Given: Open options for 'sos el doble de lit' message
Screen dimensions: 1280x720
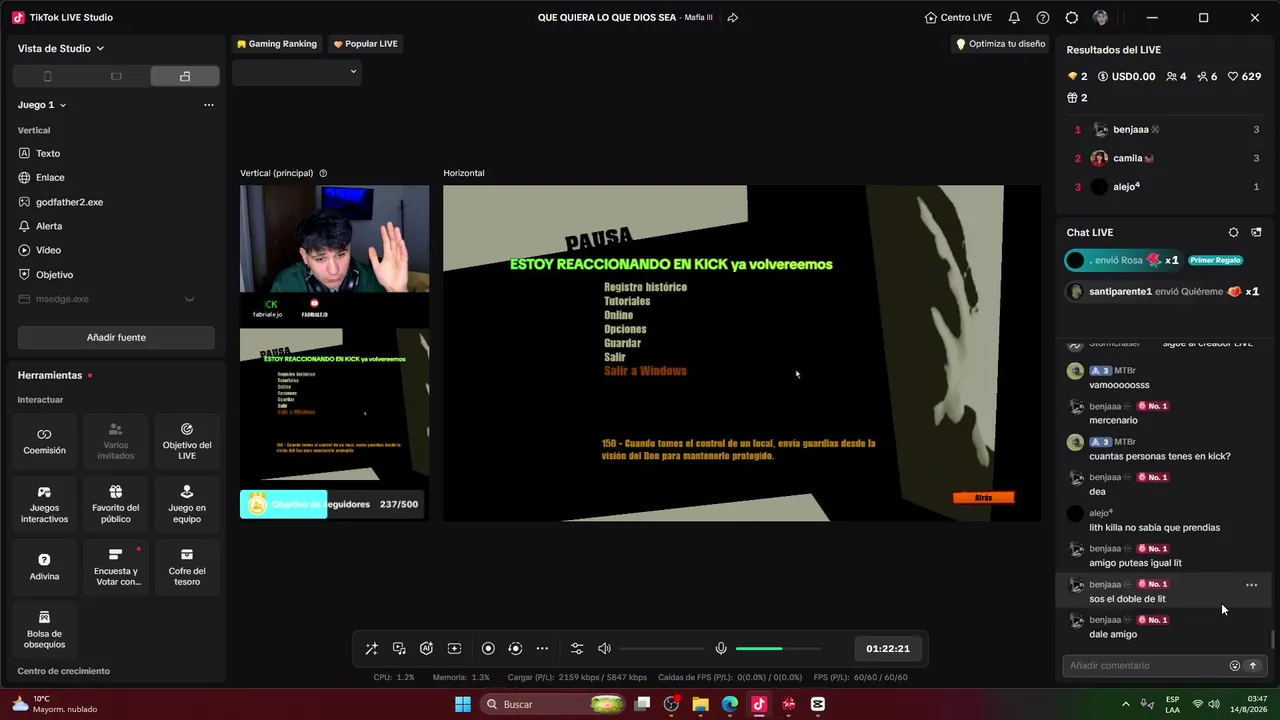Looking at the screenshot, I should pos(1251,585).
